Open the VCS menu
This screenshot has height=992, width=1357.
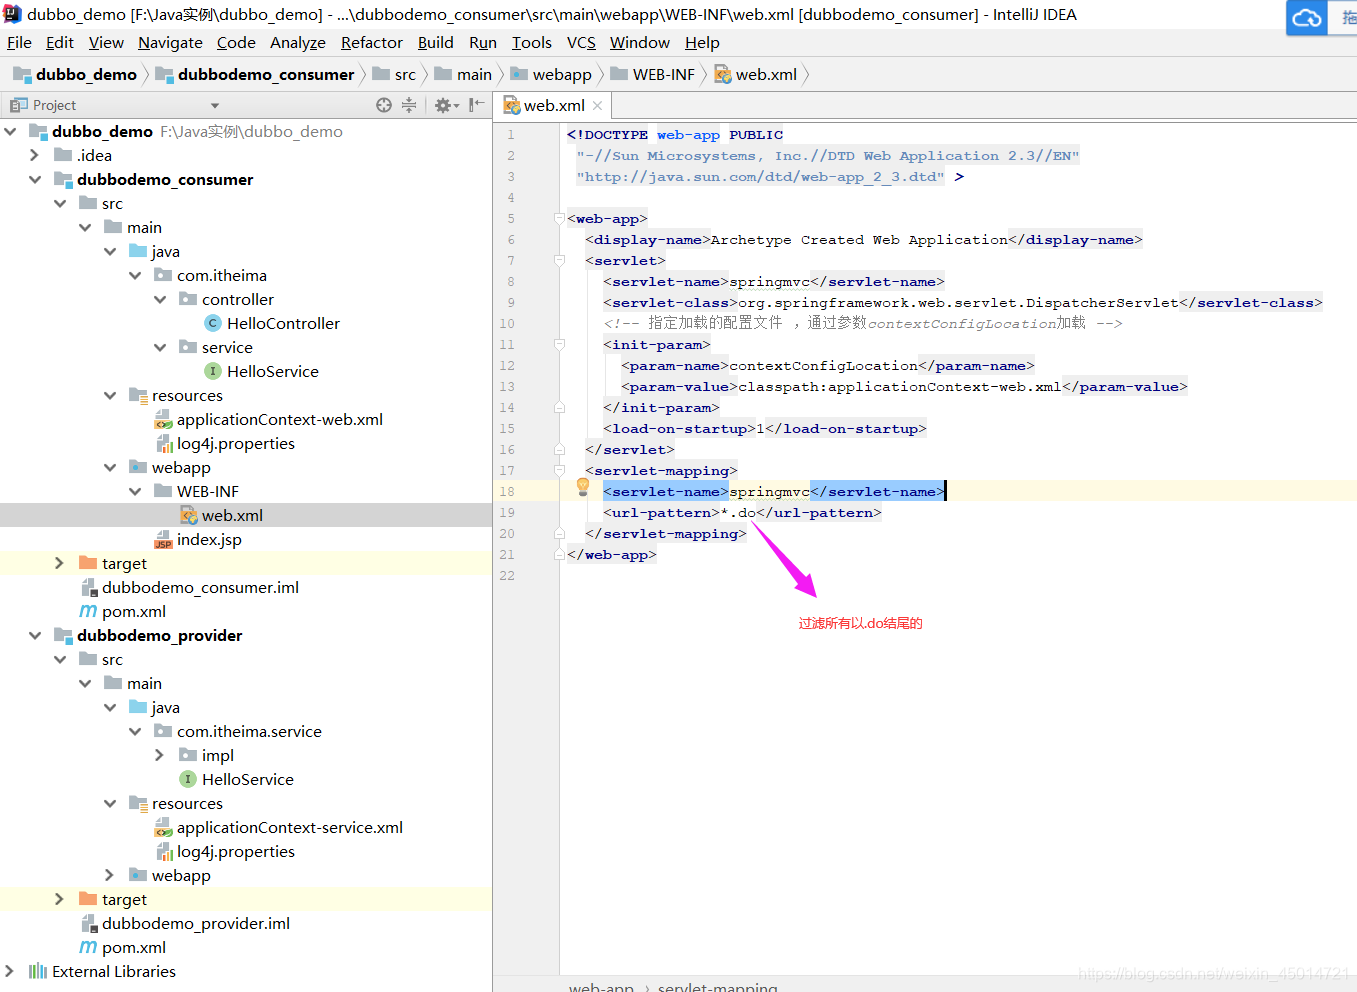(x=581, y=42)
